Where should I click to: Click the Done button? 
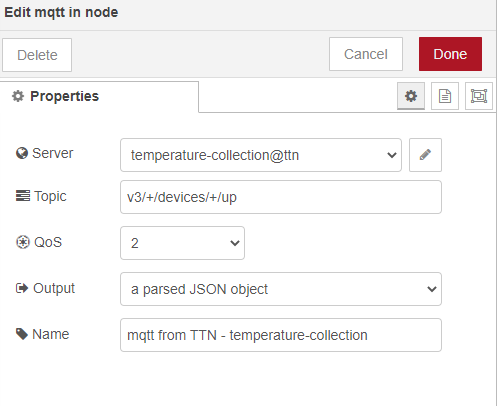[450, 54]
